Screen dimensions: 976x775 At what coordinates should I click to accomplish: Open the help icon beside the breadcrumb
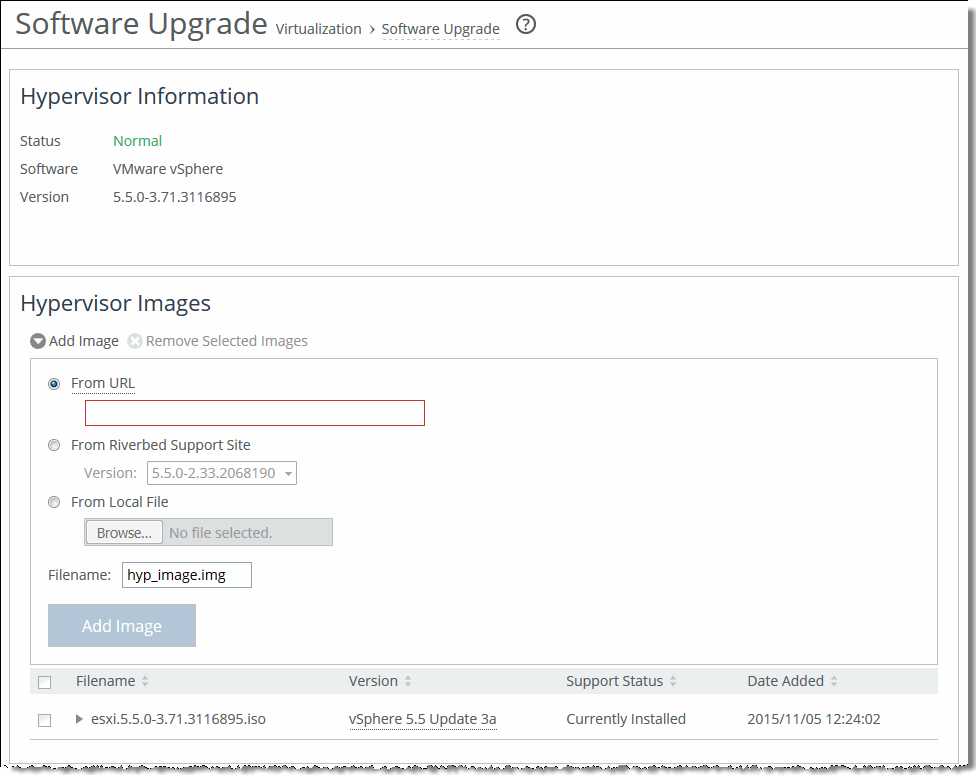(526, 24)
